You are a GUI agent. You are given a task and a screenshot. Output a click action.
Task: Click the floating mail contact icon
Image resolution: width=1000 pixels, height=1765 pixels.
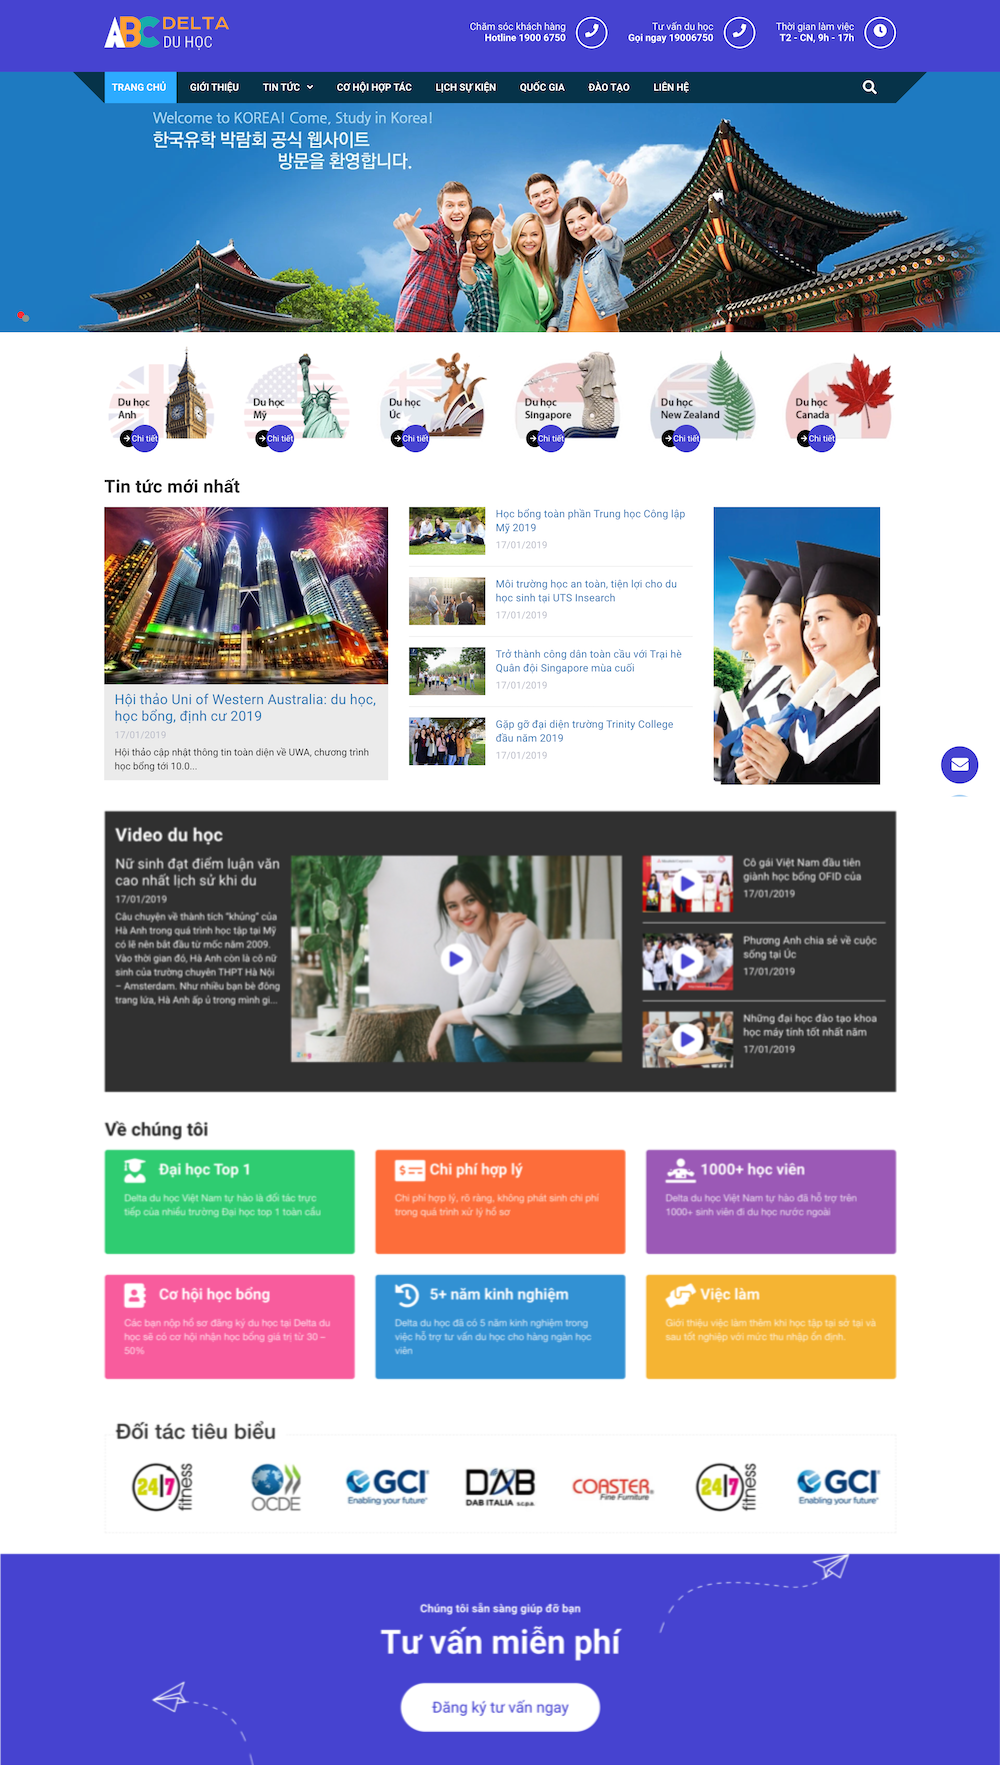960,765
